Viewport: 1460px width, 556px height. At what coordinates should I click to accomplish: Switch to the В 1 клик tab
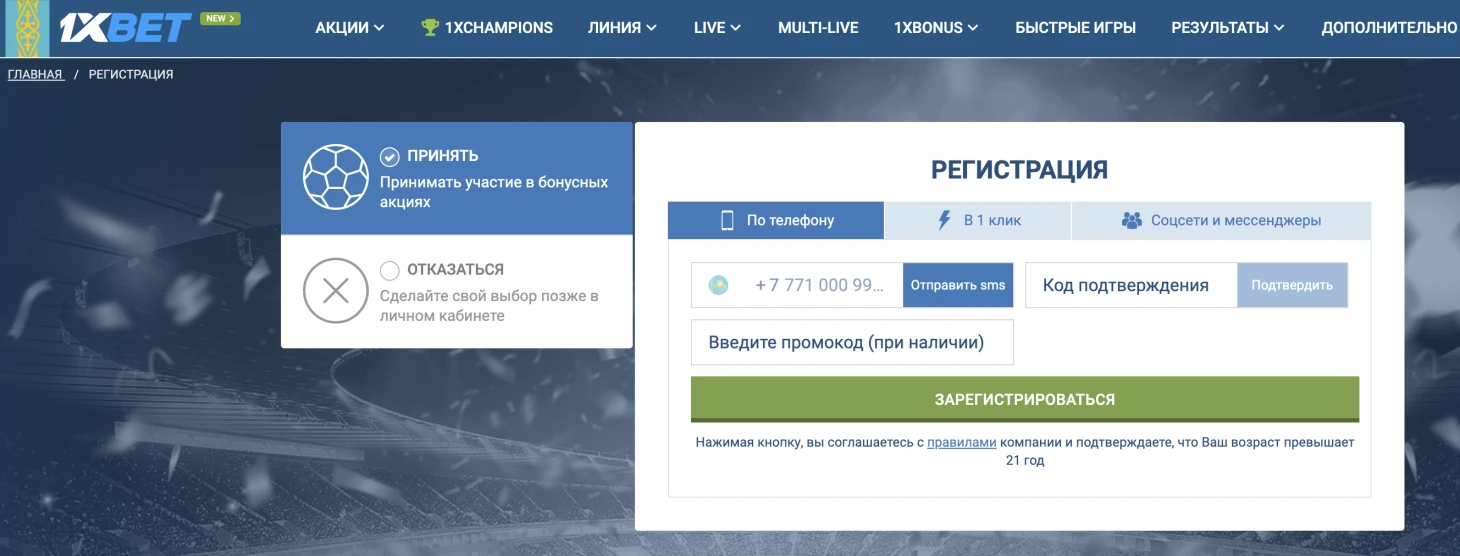pos(978,220)
